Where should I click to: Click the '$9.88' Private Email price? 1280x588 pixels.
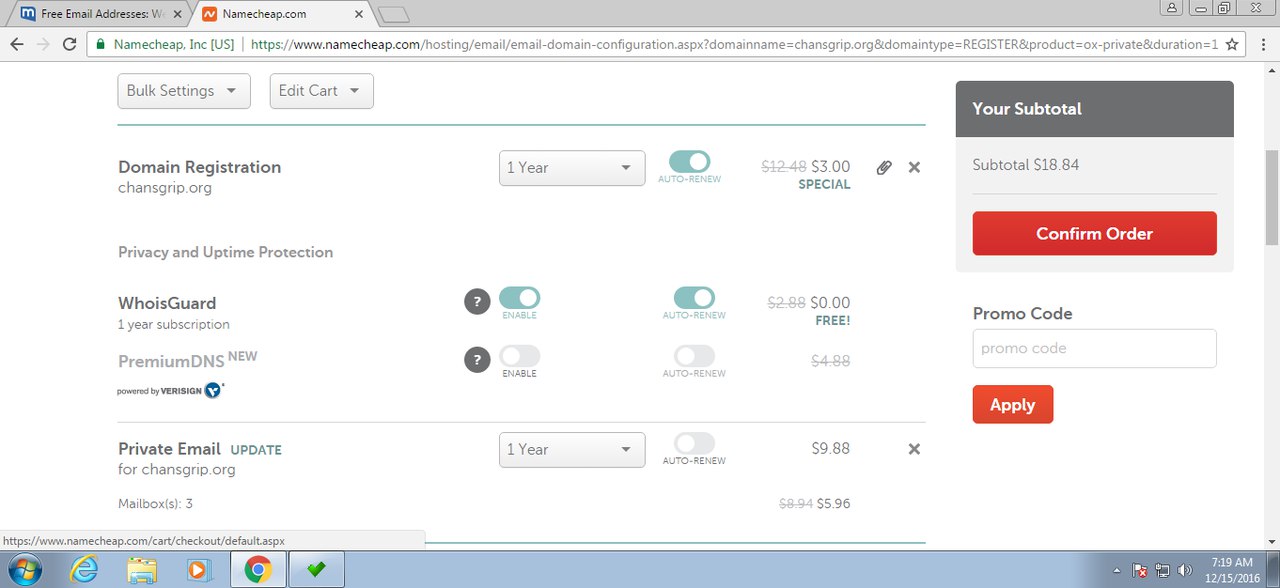831,449
